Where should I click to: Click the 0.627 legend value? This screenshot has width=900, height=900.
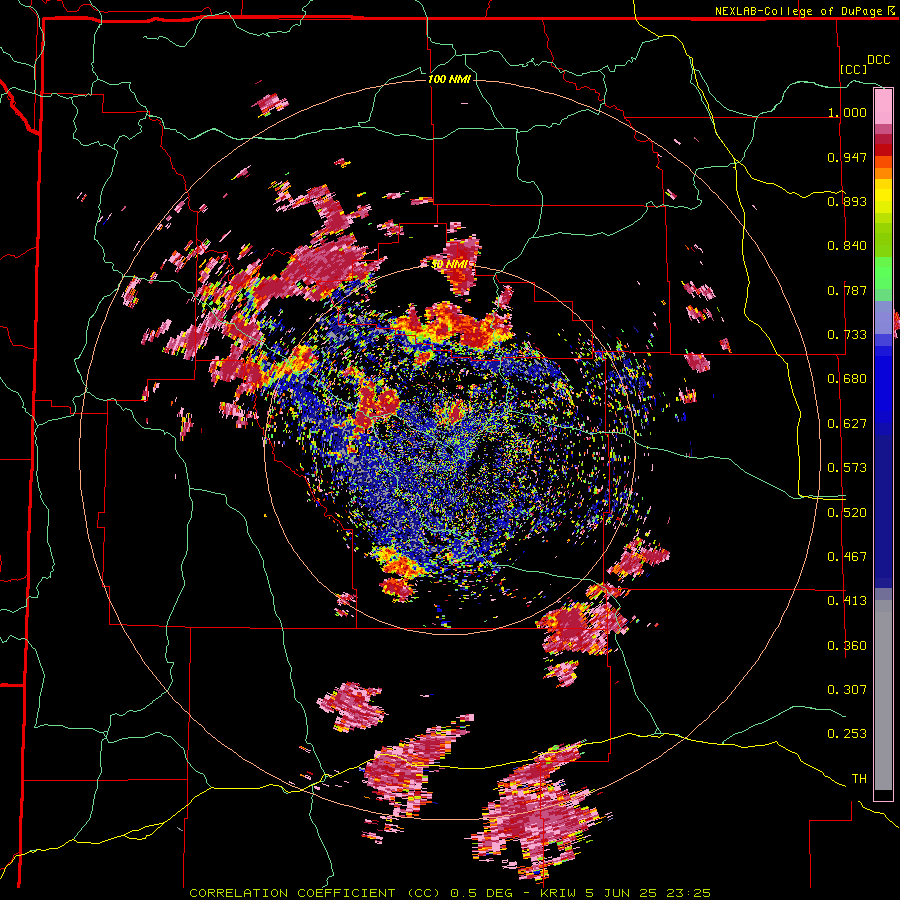[x=847, y=424]
